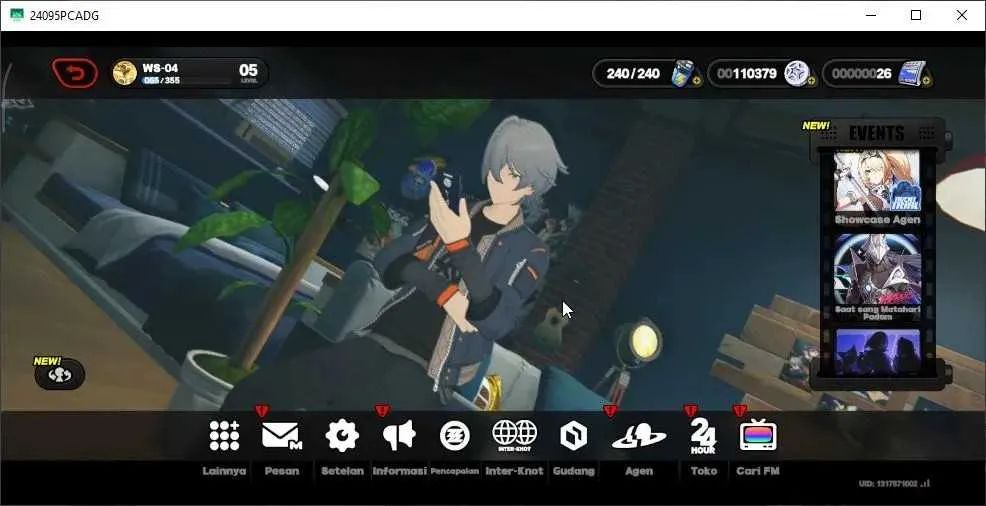986x506 pixels.
Task: Open the Pesan mail icon
Action: pyautogui.click(x=282, y=435)
